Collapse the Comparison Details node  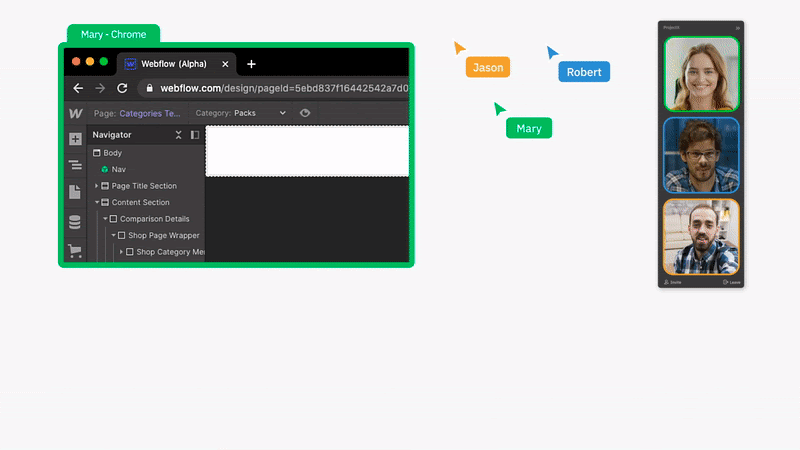pos(105,219)
